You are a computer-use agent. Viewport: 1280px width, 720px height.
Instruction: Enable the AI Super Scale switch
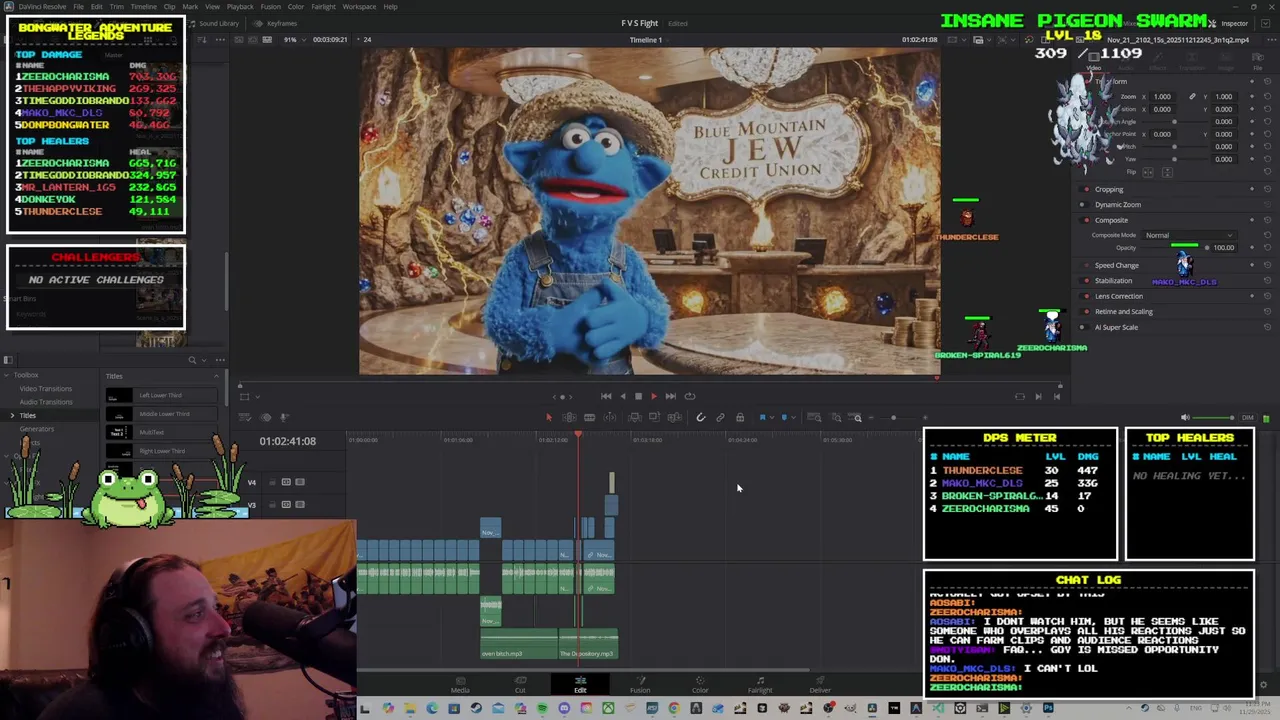point(1084,327)
